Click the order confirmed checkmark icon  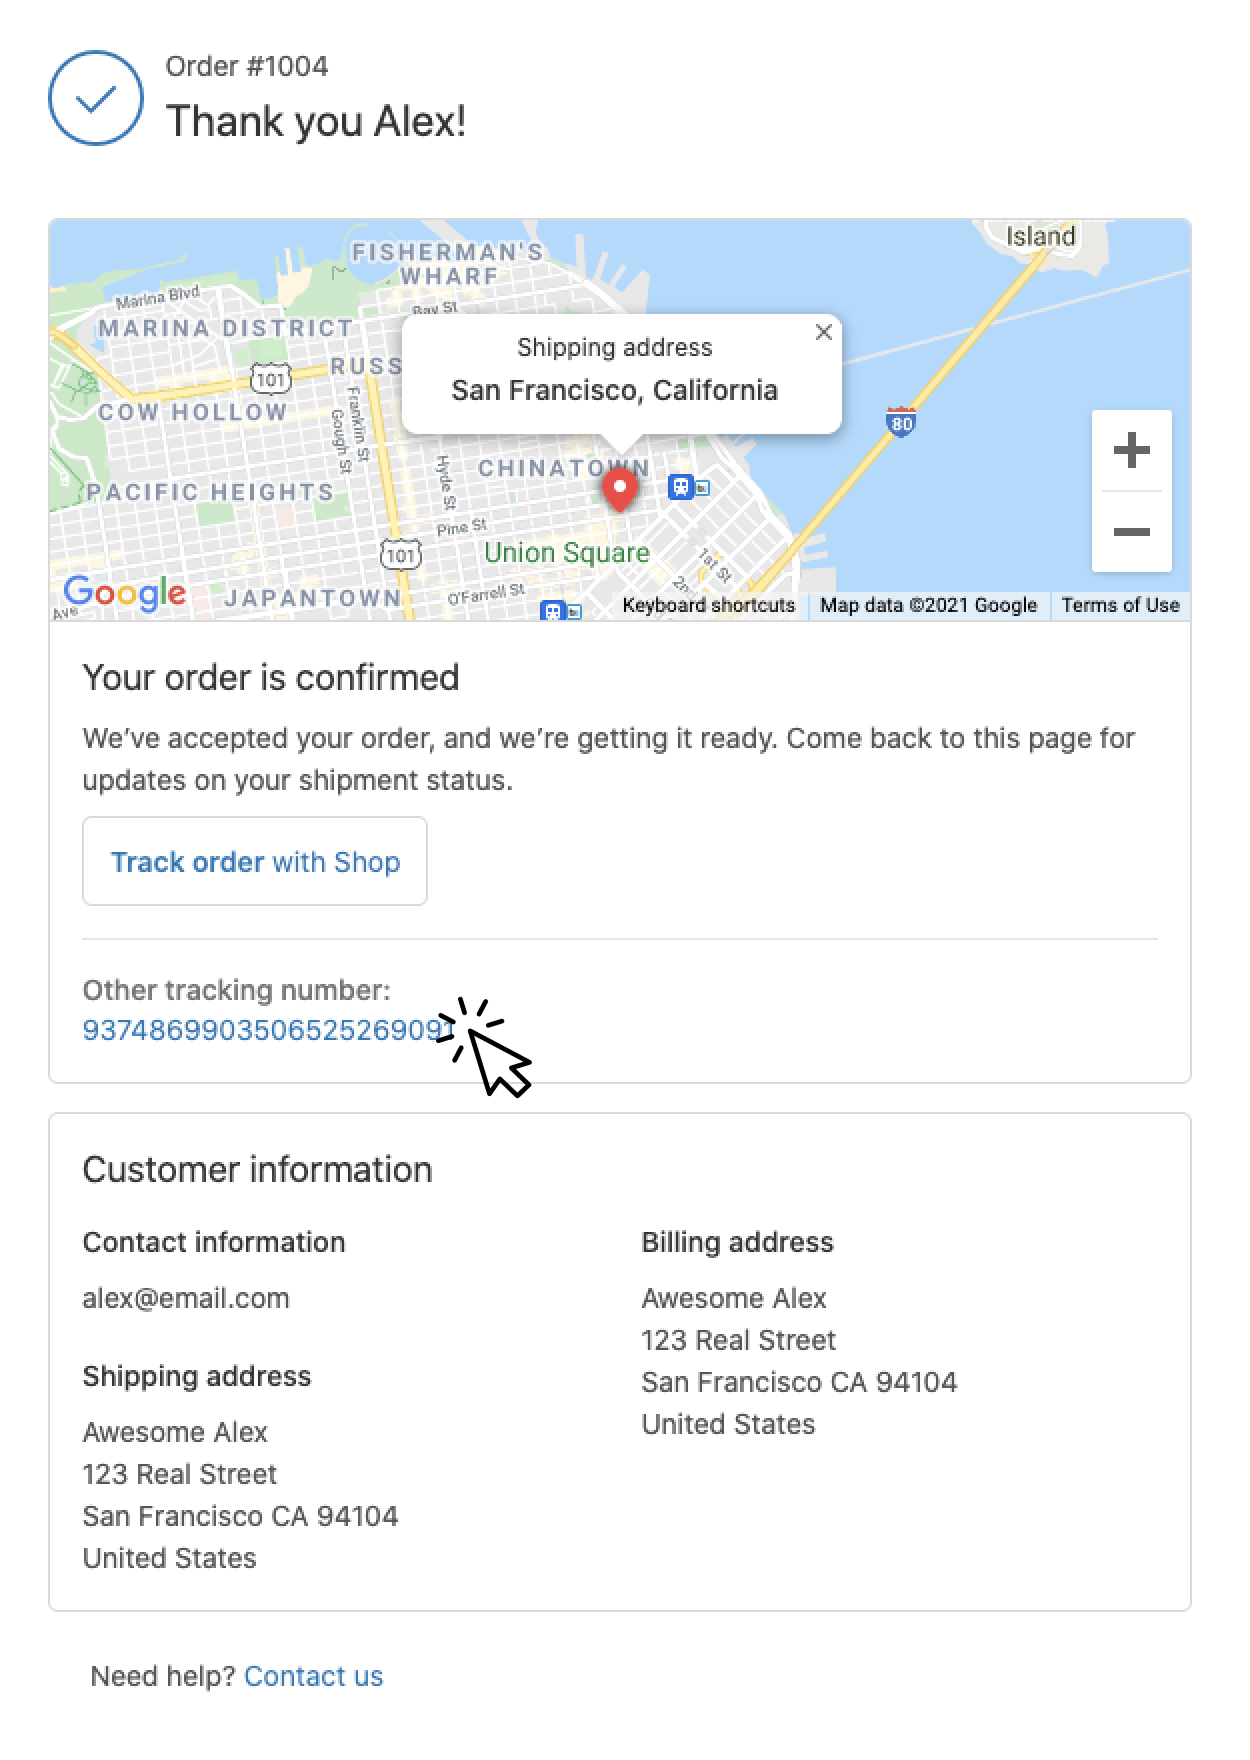96,98
